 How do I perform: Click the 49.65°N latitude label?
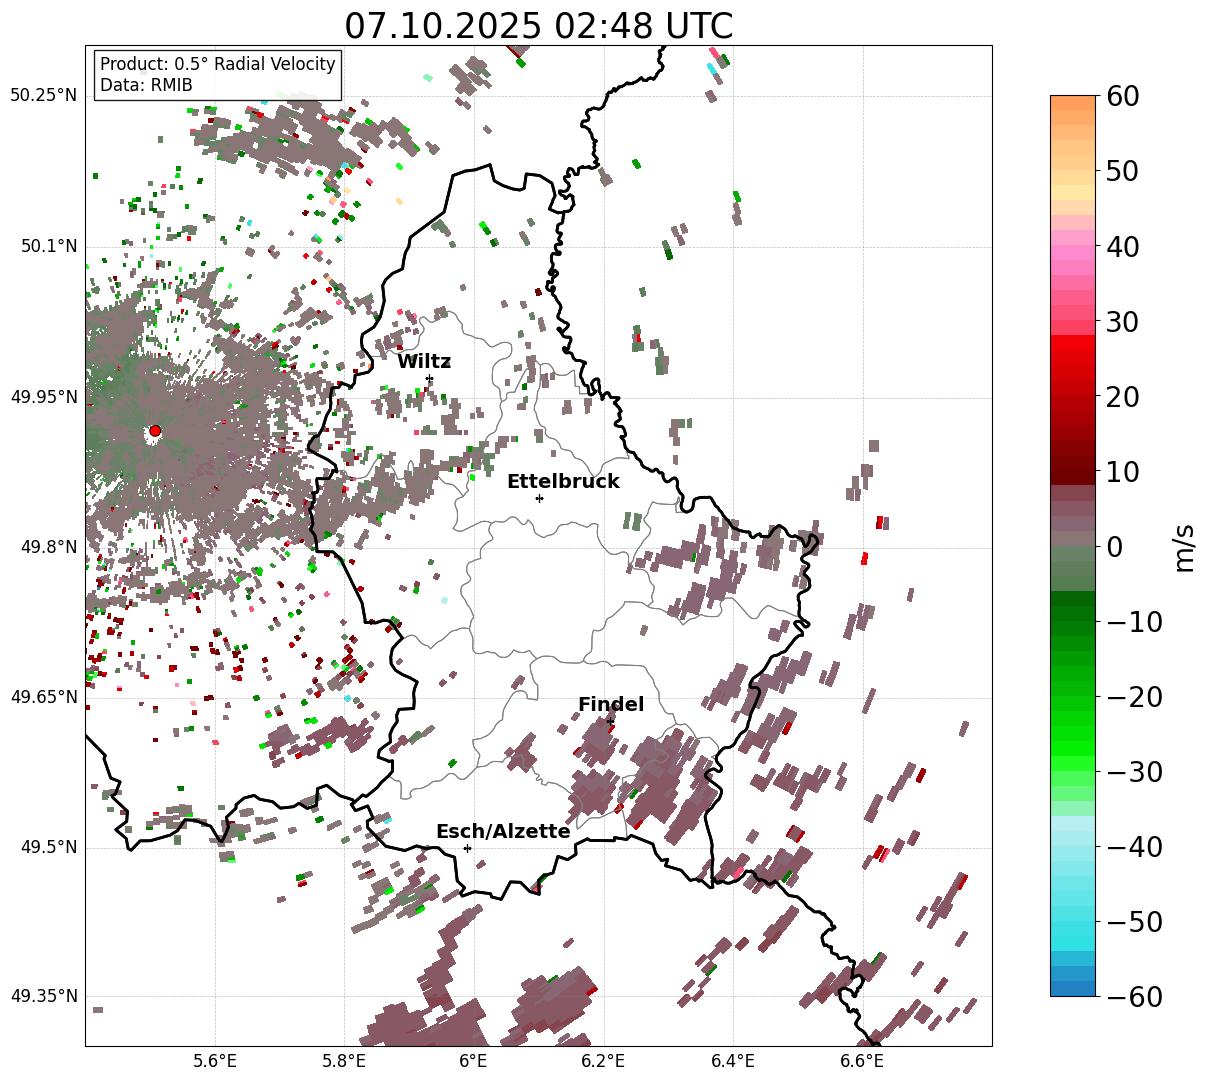[x=43, y=697]
